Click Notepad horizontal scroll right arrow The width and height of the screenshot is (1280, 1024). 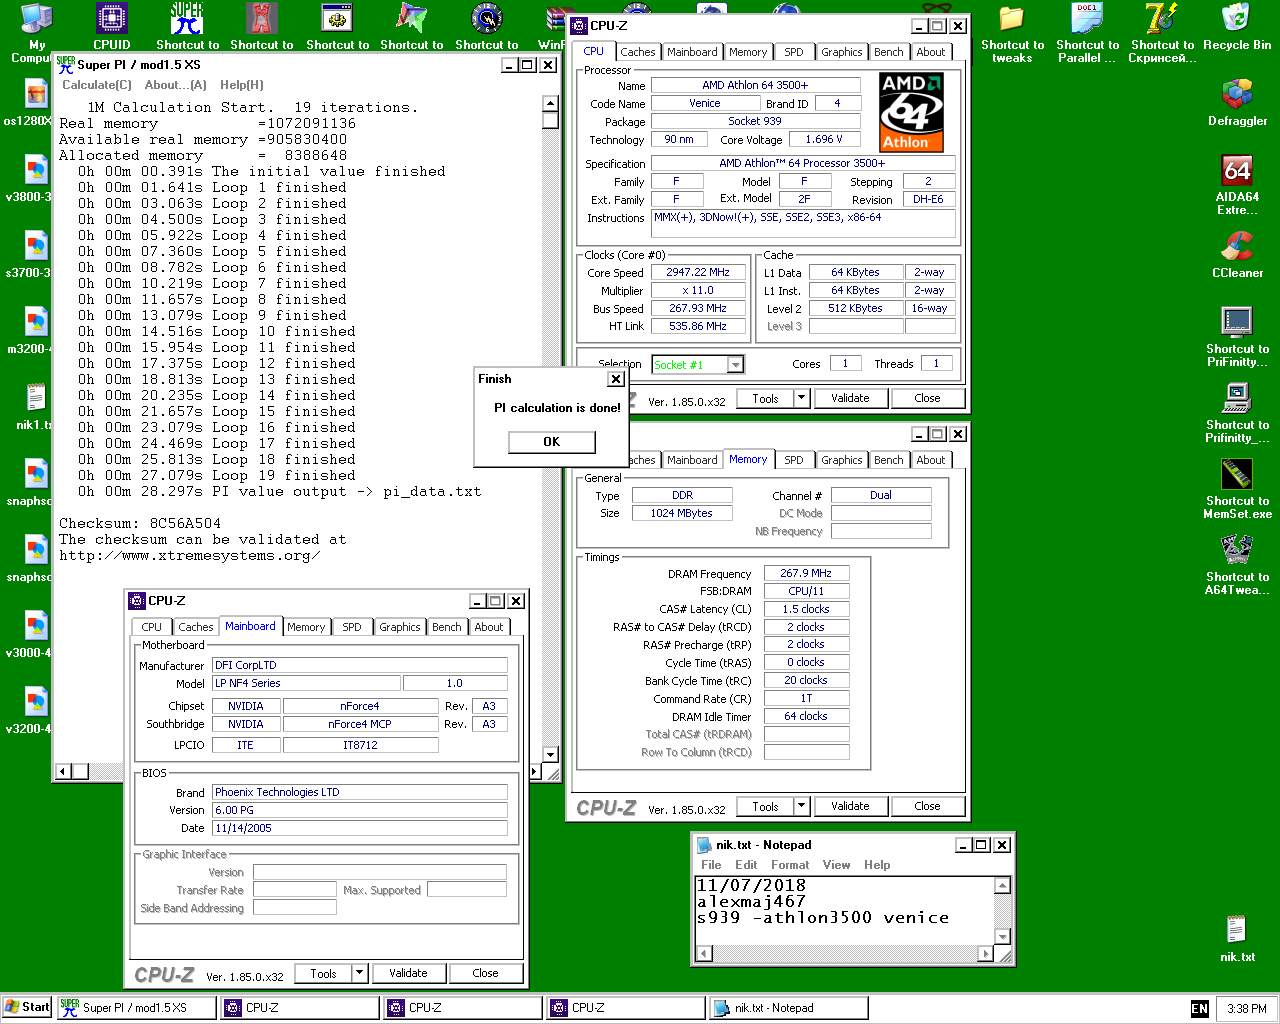click(x=986, y=954)
